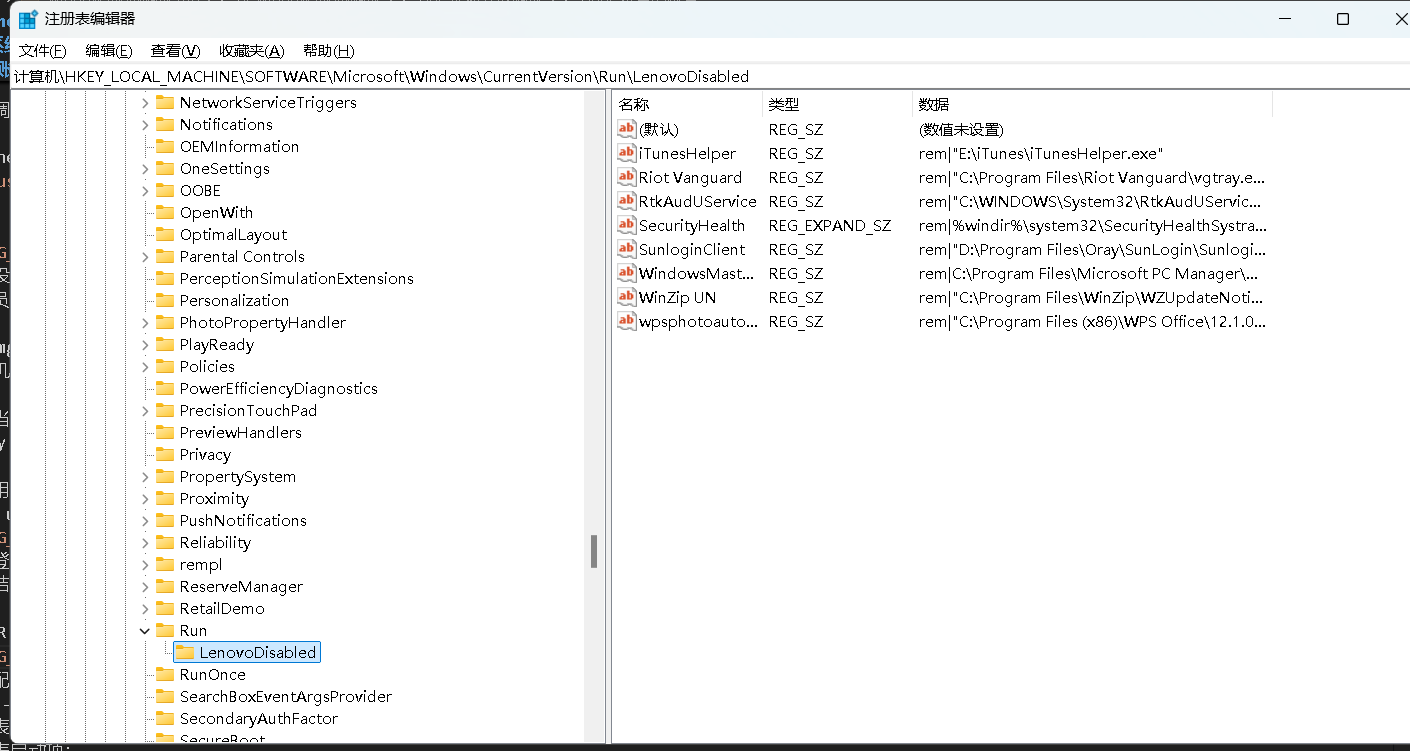Viewport: 1410px width, 751px height.
Task: Expand the PlayReady key arrow
Action: tap(145, 344)
